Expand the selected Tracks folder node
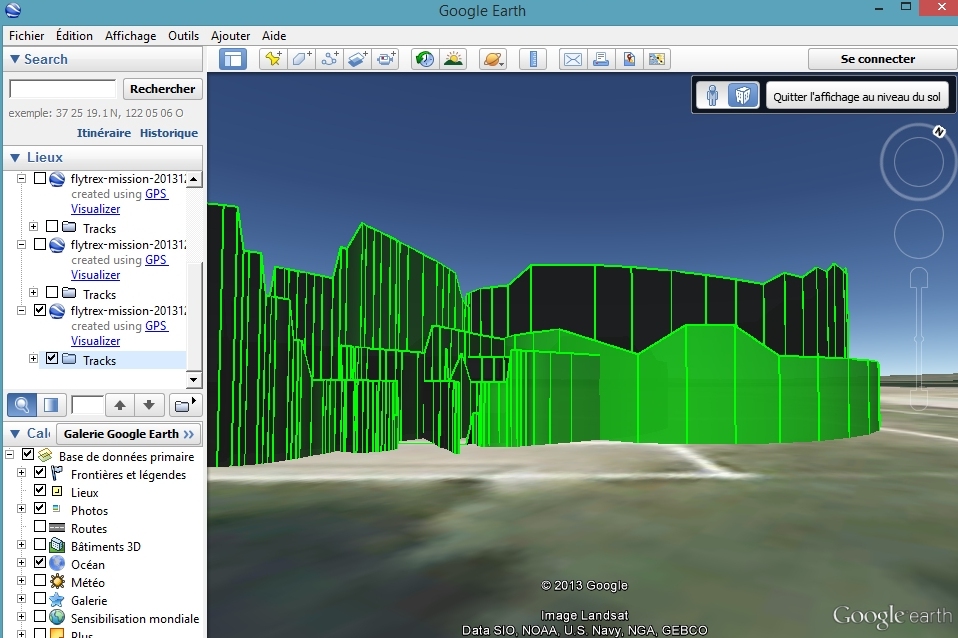This screenshot has height=638, width=958. coord(34,359)
